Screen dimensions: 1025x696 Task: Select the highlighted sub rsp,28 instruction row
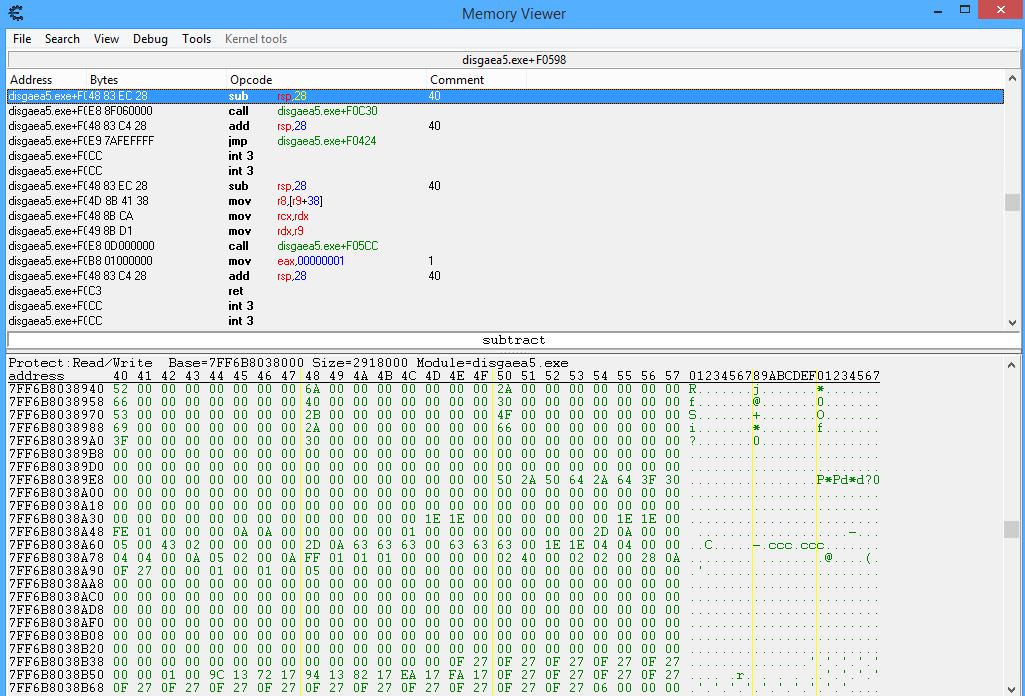click(505, 96)
